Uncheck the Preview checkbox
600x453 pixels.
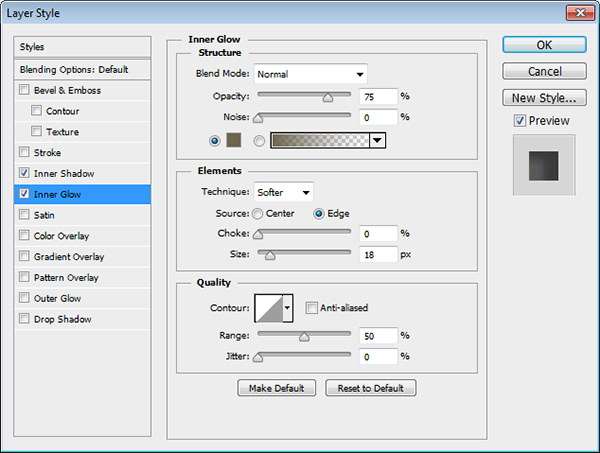click(x=519, y=121)
